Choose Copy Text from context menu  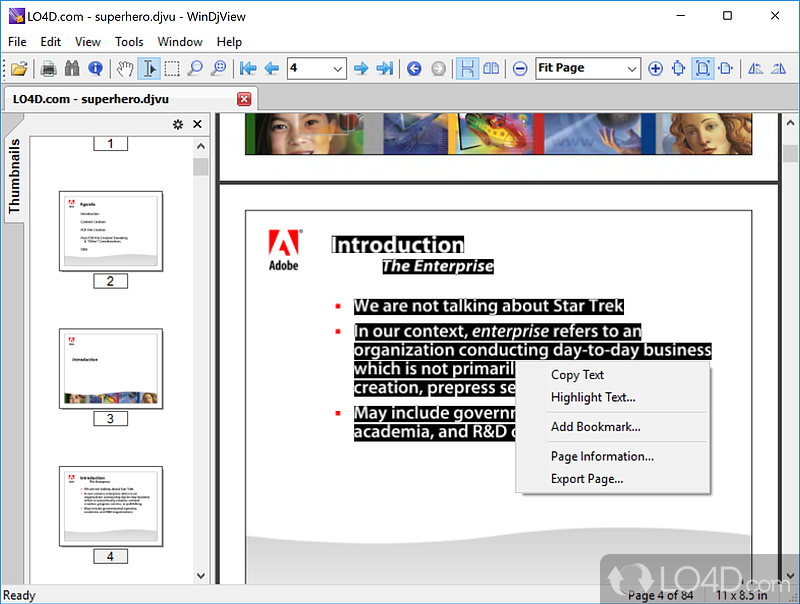(577, 375)
